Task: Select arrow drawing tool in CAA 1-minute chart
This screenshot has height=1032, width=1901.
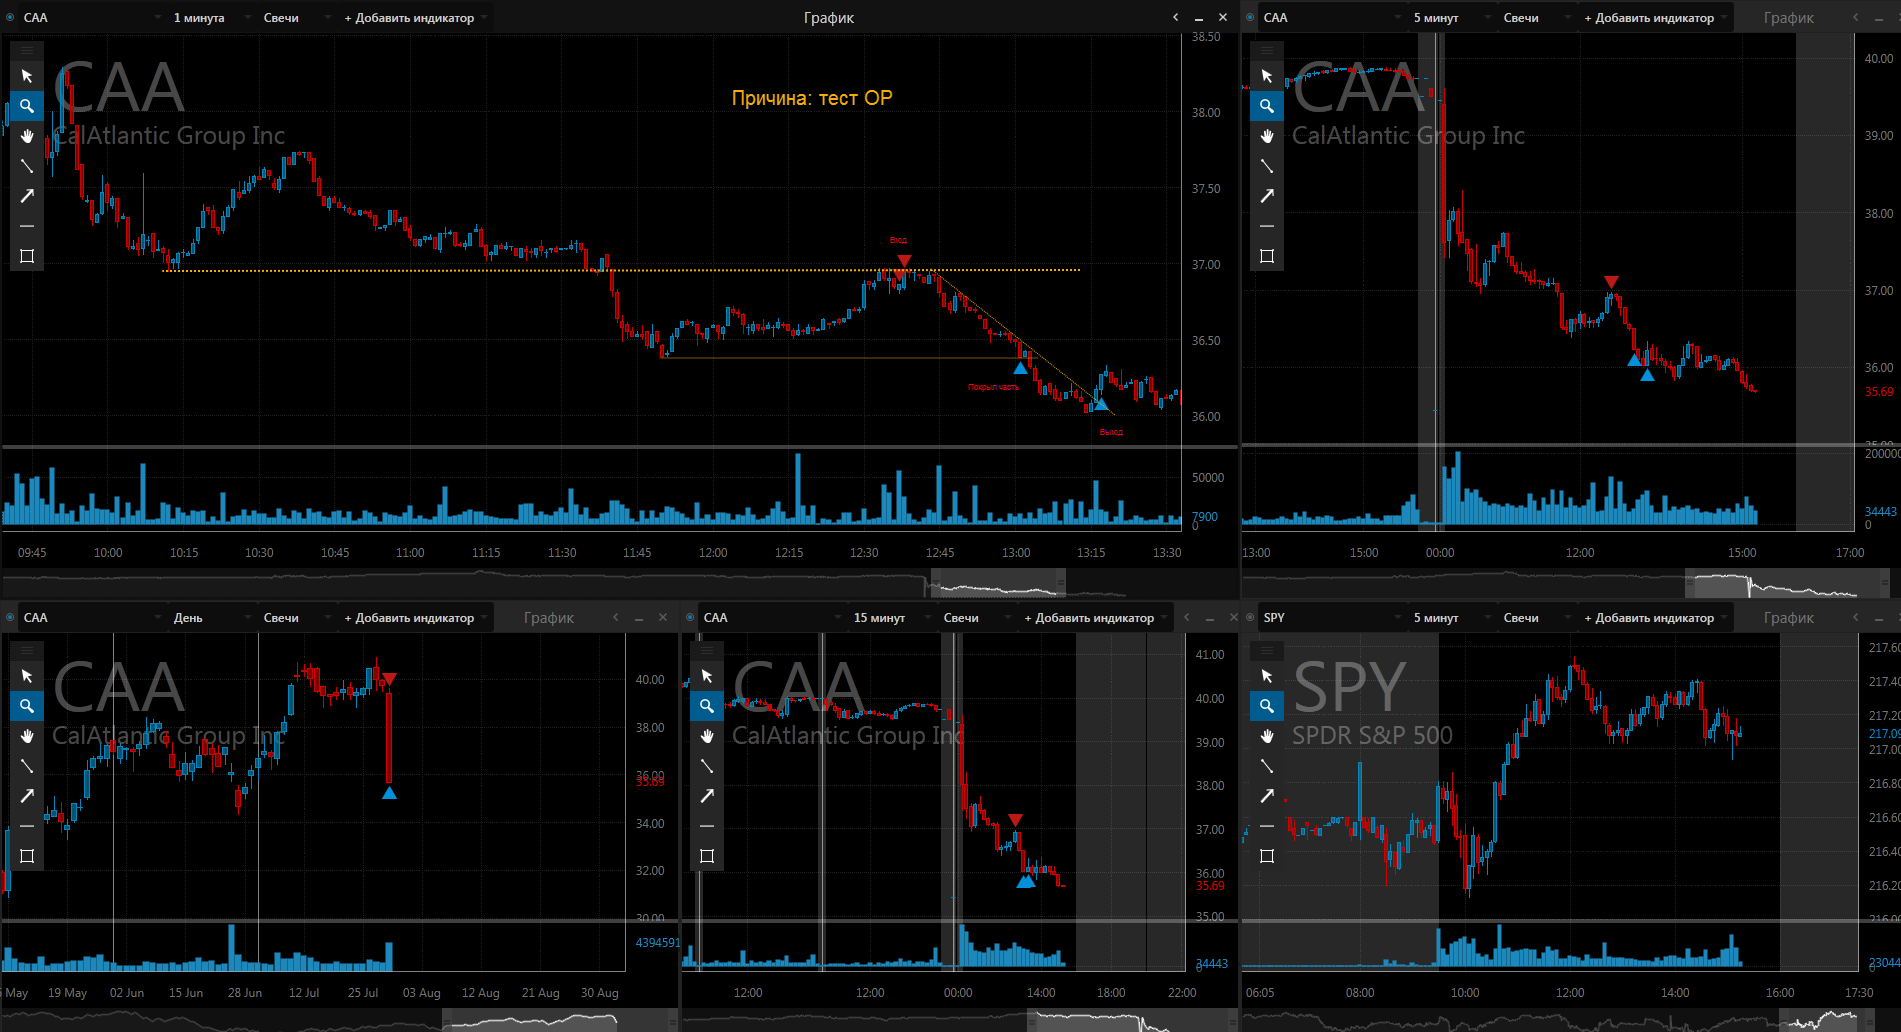Action: pos(27,196)
